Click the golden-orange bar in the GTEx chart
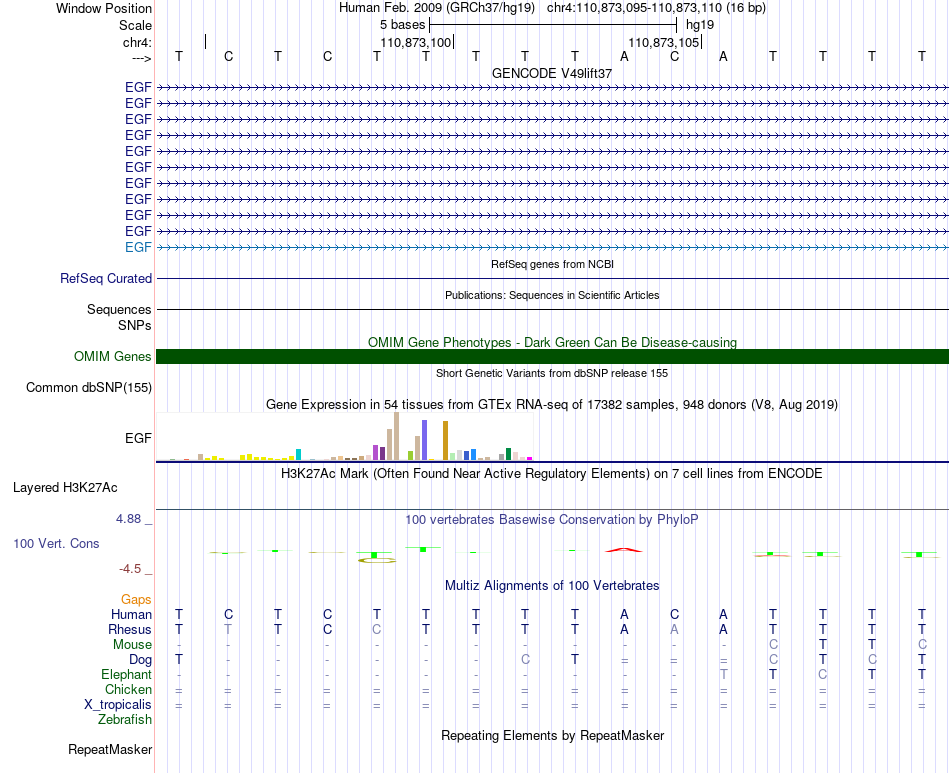Screen dimensions: 950x773 click(445, 440)
